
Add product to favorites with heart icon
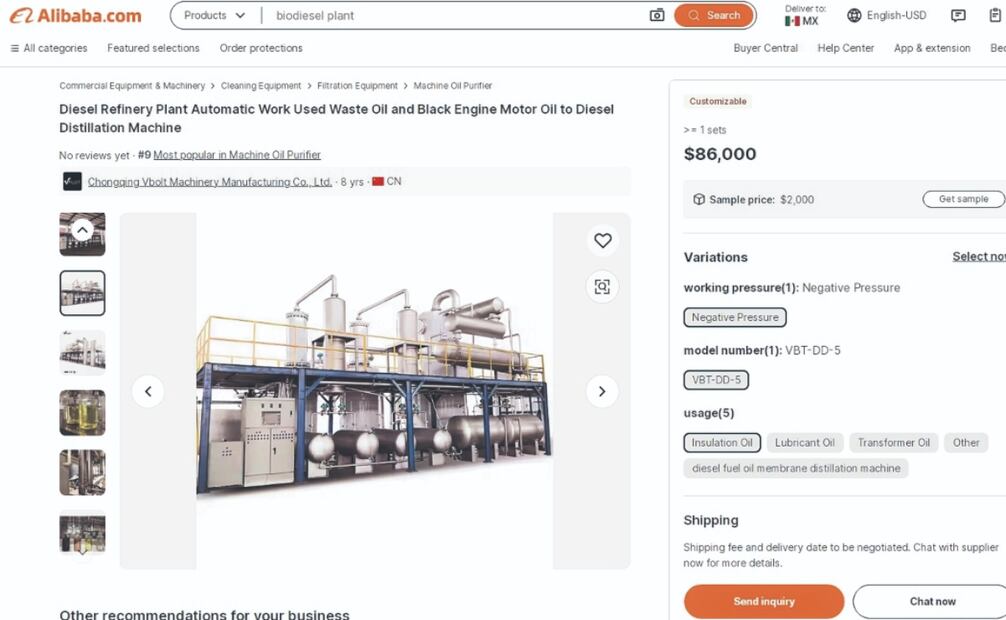602,240
